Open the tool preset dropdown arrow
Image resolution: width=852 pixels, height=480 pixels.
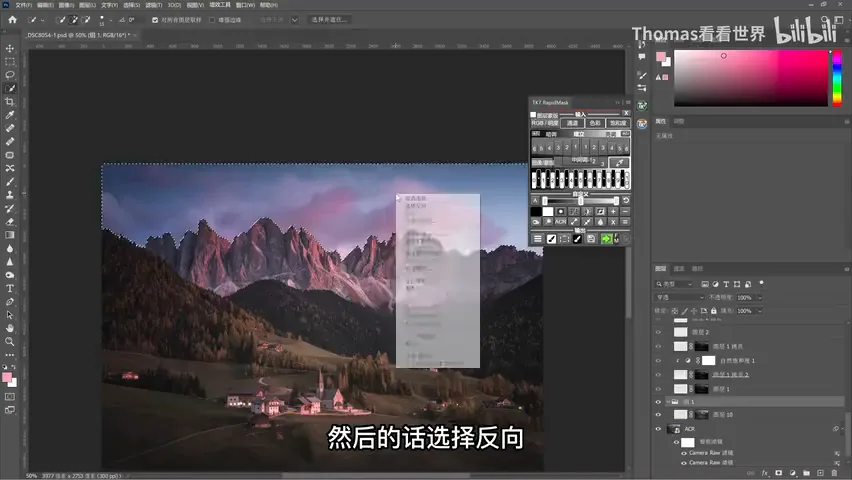tap(42, 20)
